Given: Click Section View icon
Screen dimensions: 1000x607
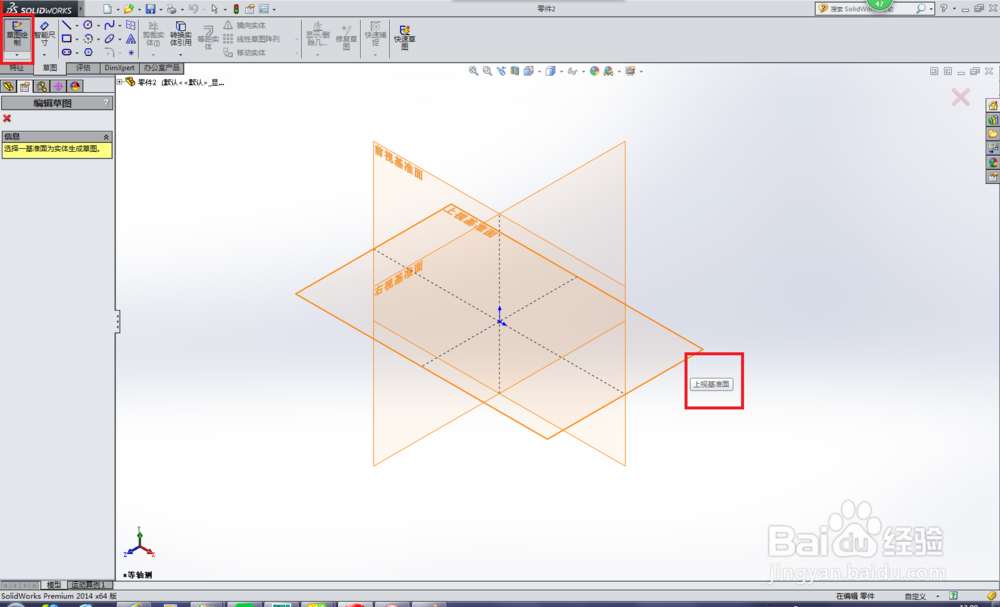Looking at the screenshot, I should pyautogui.click(x=515, y=71).
